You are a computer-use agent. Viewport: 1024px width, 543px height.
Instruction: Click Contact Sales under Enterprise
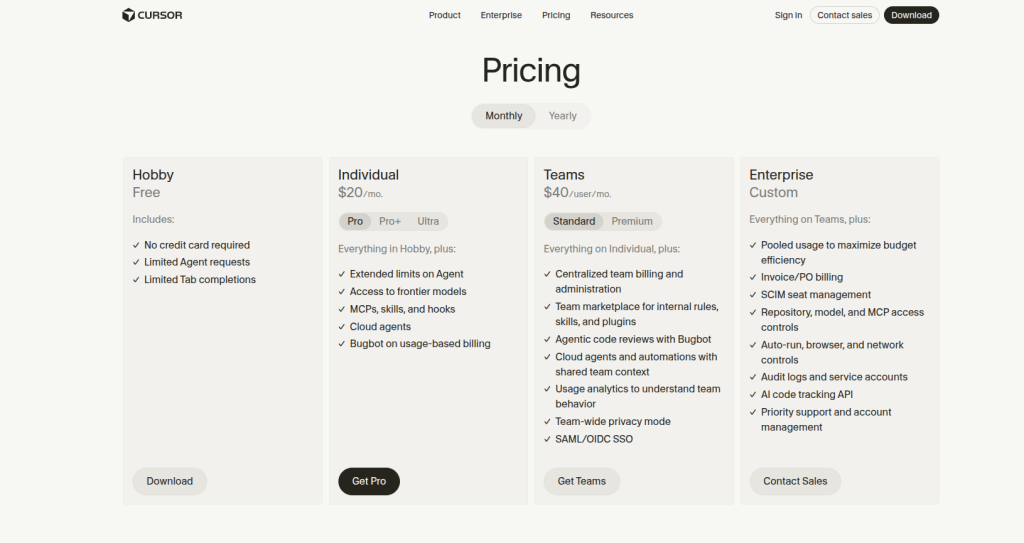(x=795, y=481)
